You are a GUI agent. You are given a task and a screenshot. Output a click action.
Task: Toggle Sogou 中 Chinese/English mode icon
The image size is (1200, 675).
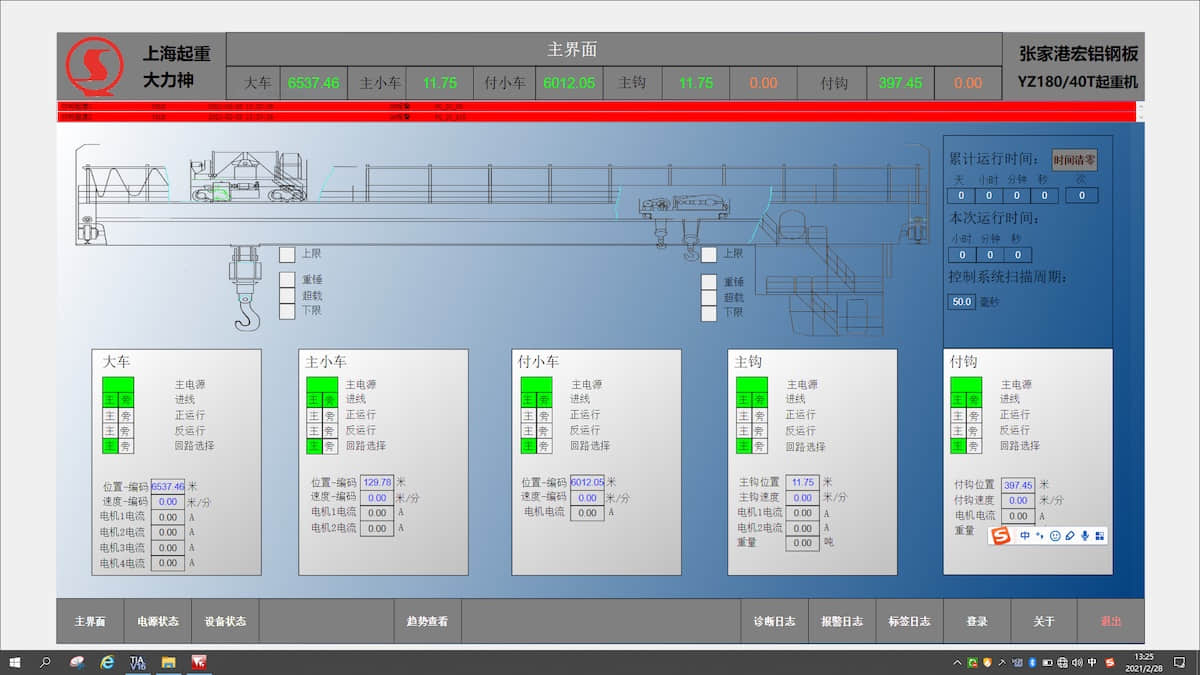(1025, 536)
